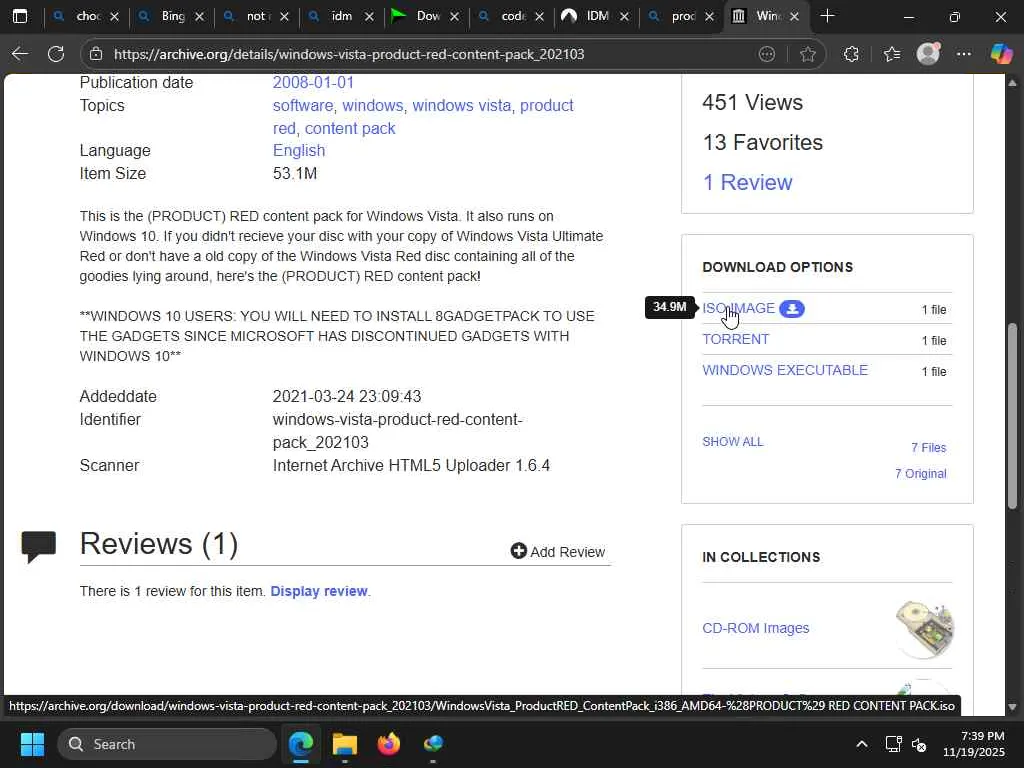Open CD-ROM Images collection thumbnail
The height and width of the screenshot is (768, 1024).
[924, 629]
